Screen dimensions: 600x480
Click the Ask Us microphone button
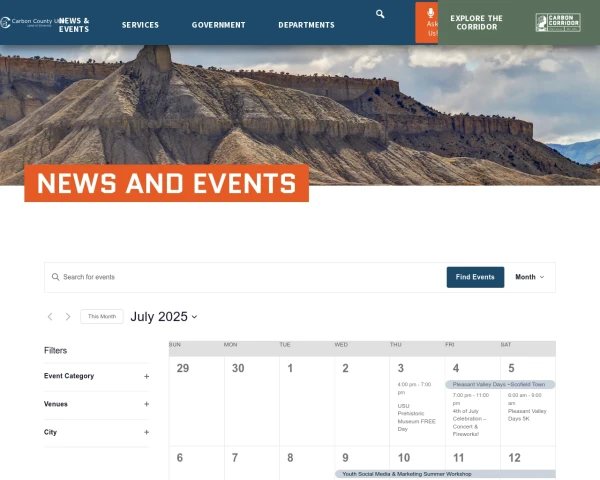click(427, 23)
